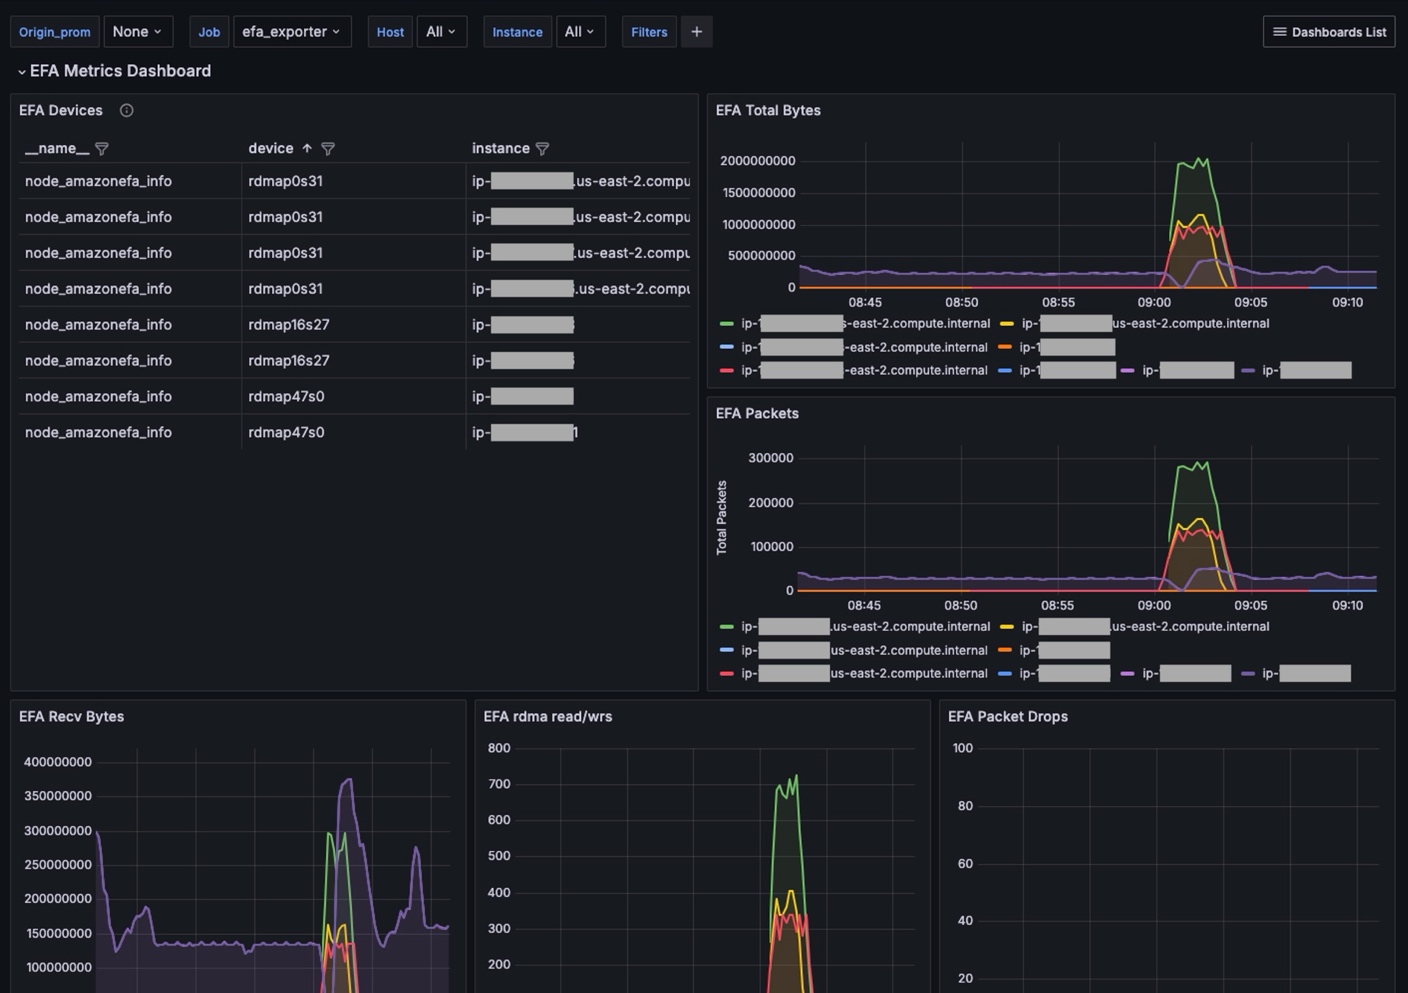Click yellow legend swatch in EFA Packets
This screenshot has height=993, width=1408.
[1007, 627]
